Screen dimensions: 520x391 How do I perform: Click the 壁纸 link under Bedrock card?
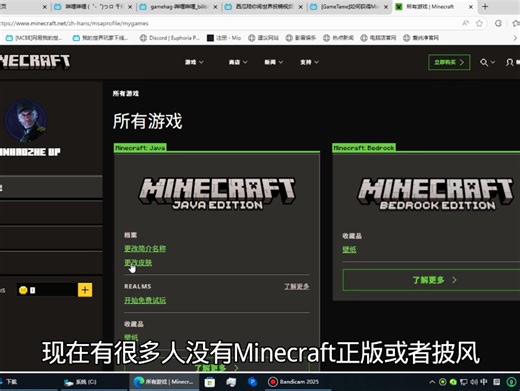click(x=349, y=249)
